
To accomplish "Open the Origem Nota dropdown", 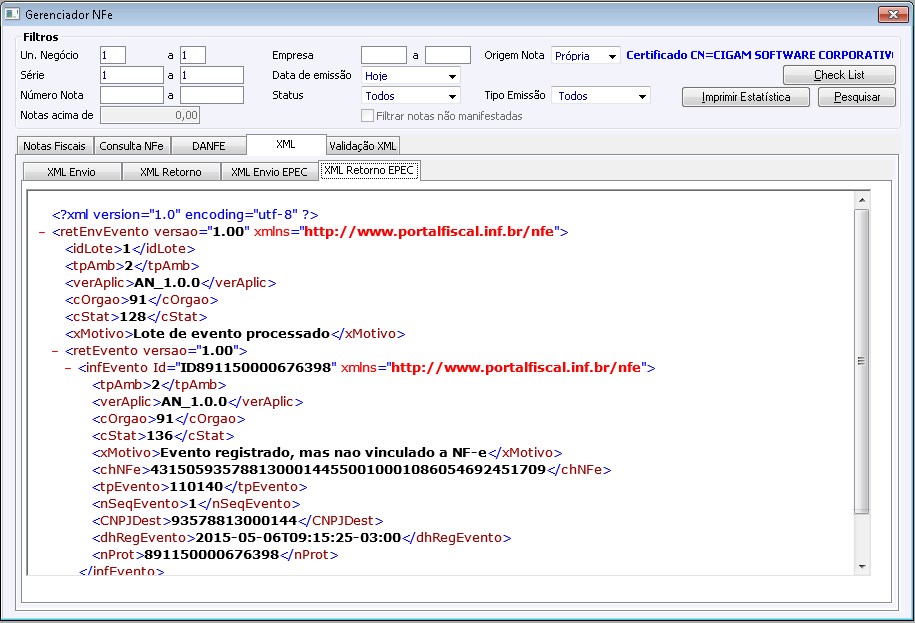I will click(612, 56).
